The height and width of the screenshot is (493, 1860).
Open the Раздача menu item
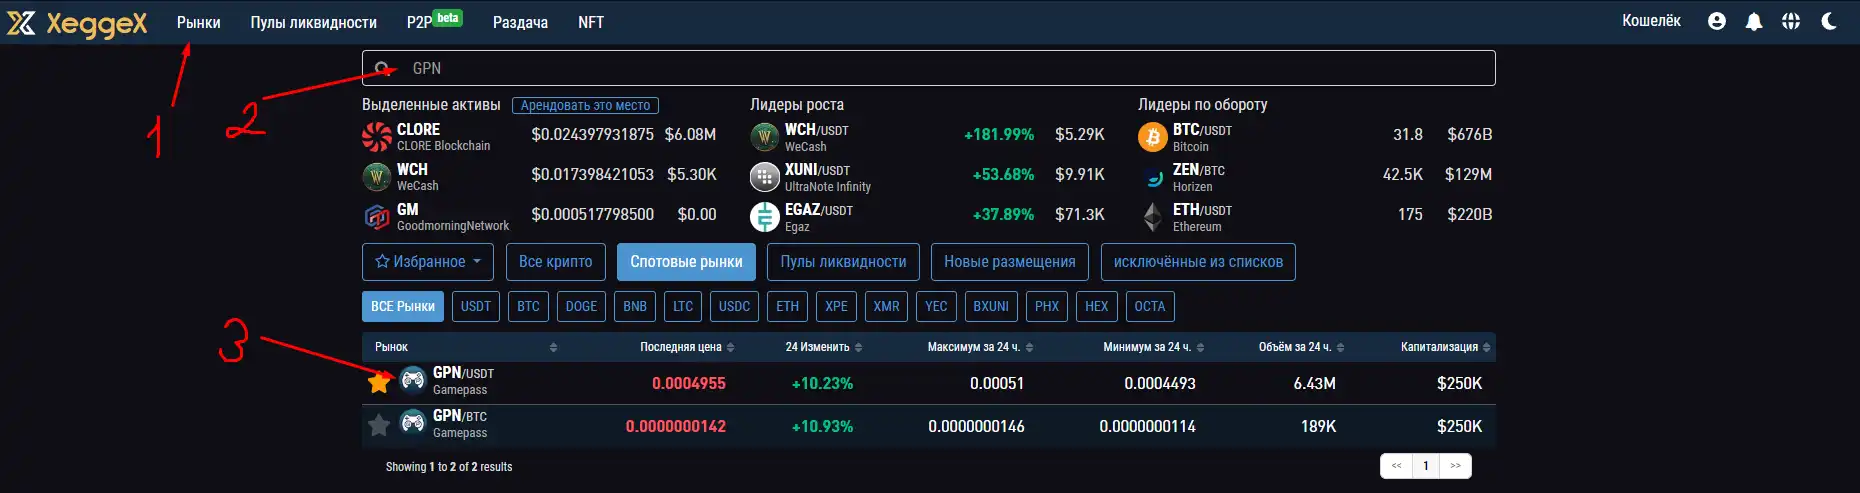pos(520,22)
